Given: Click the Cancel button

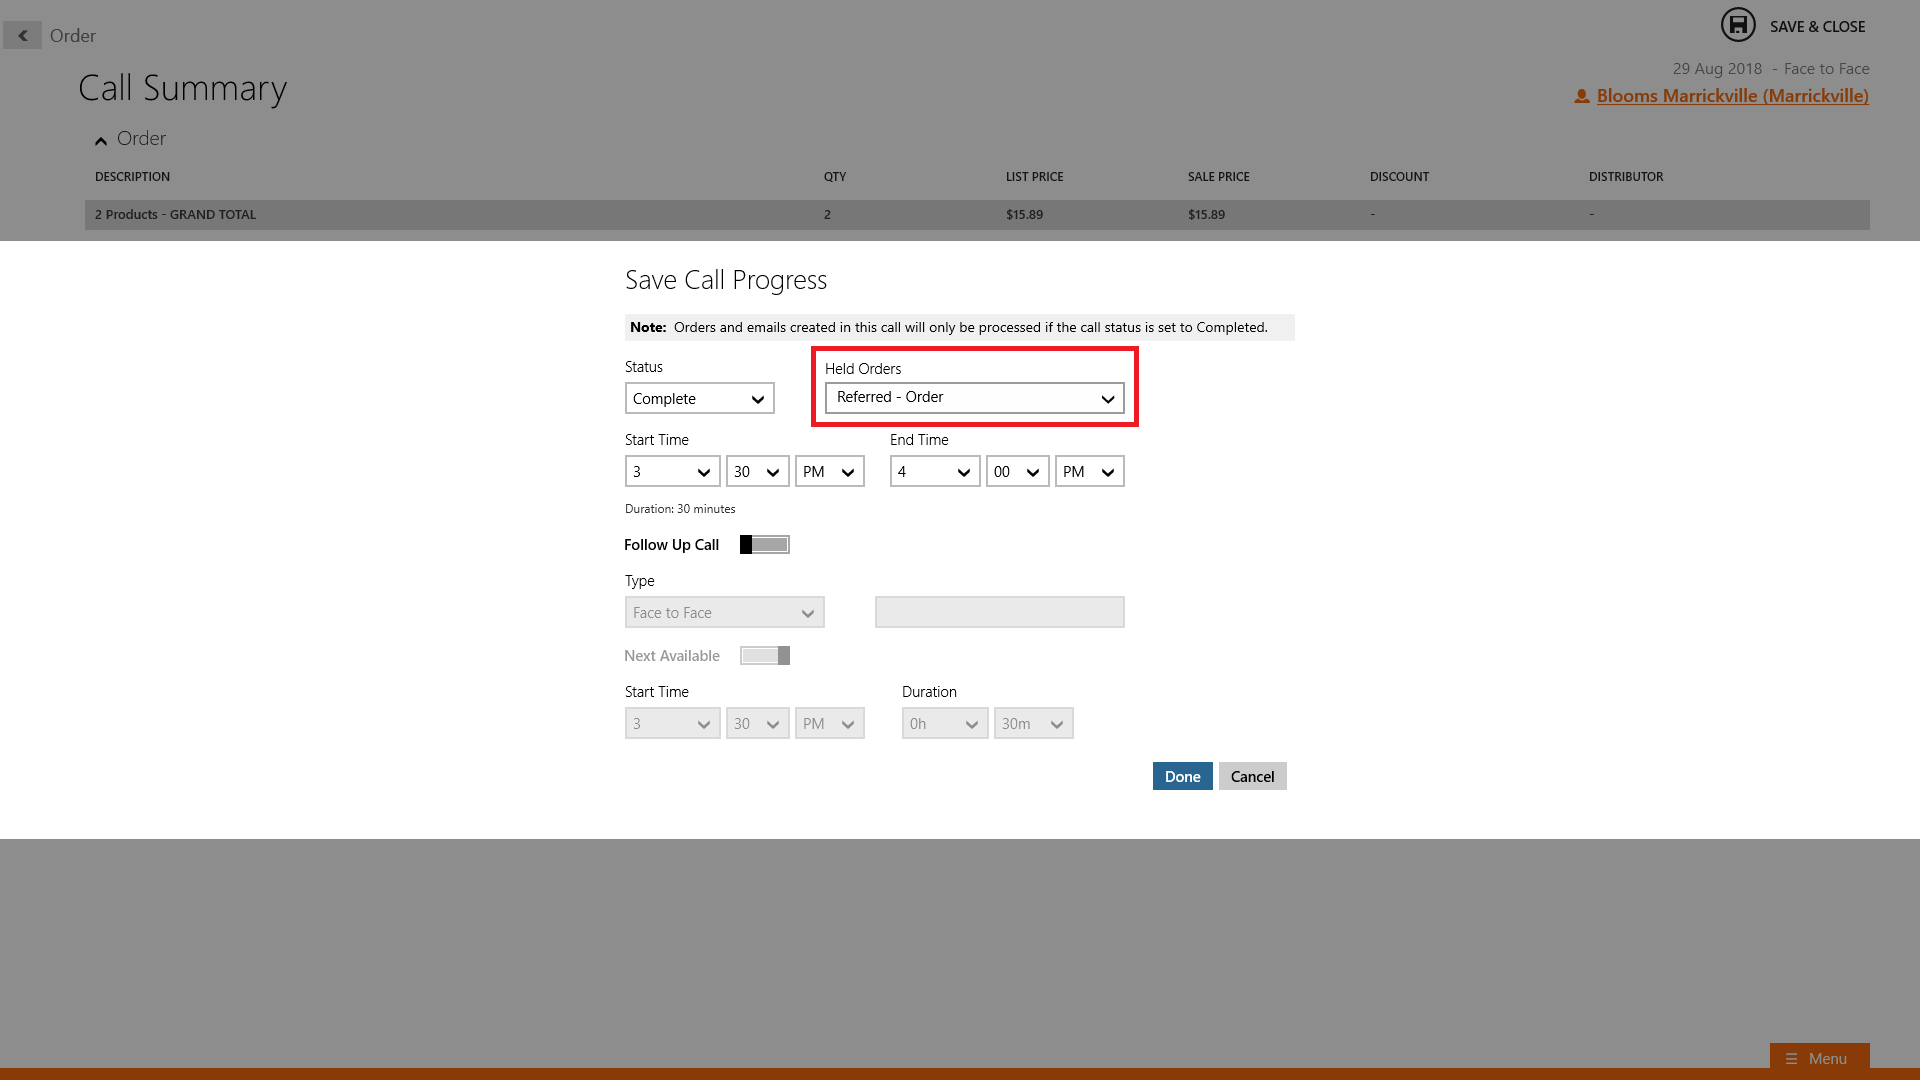Looking at the screenshot, I should (x=1252, y=777).
